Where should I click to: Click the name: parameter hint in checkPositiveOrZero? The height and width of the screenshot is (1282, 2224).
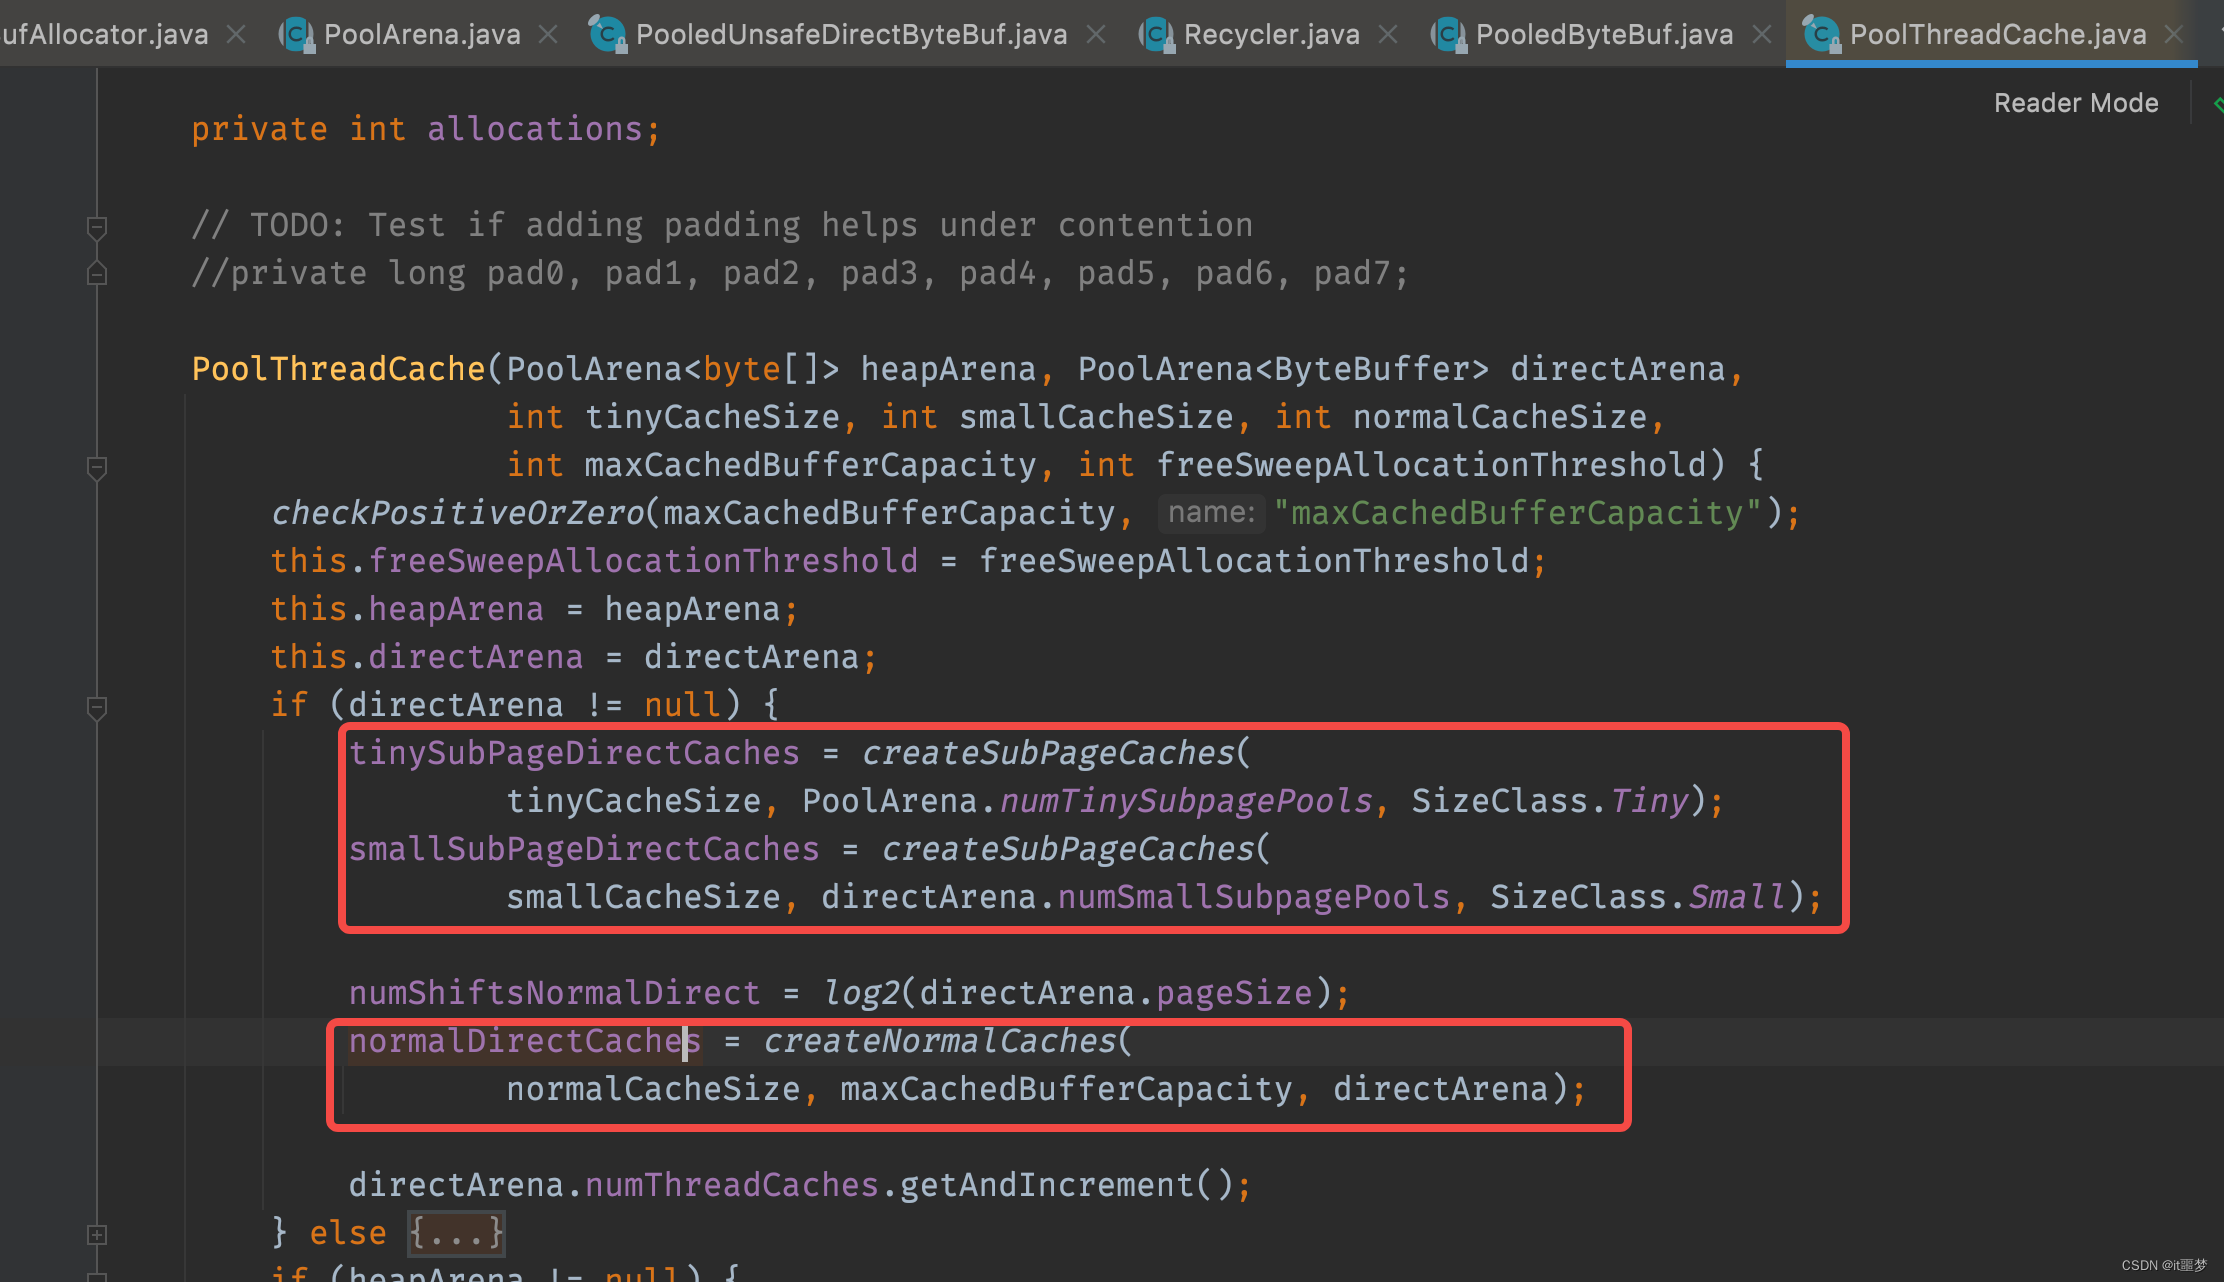pyautogui.click(x=1211, y=513)
